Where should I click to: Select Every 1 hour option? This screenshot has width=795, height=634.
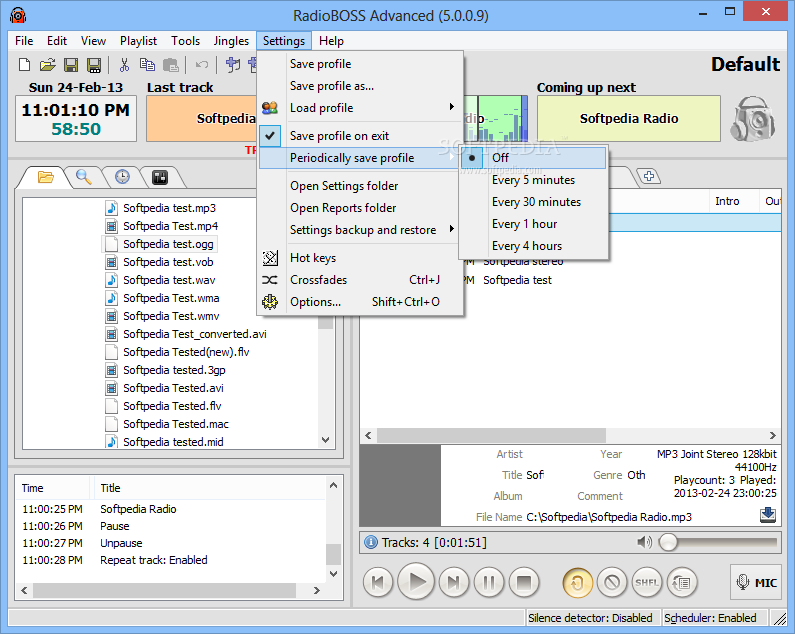533,224
